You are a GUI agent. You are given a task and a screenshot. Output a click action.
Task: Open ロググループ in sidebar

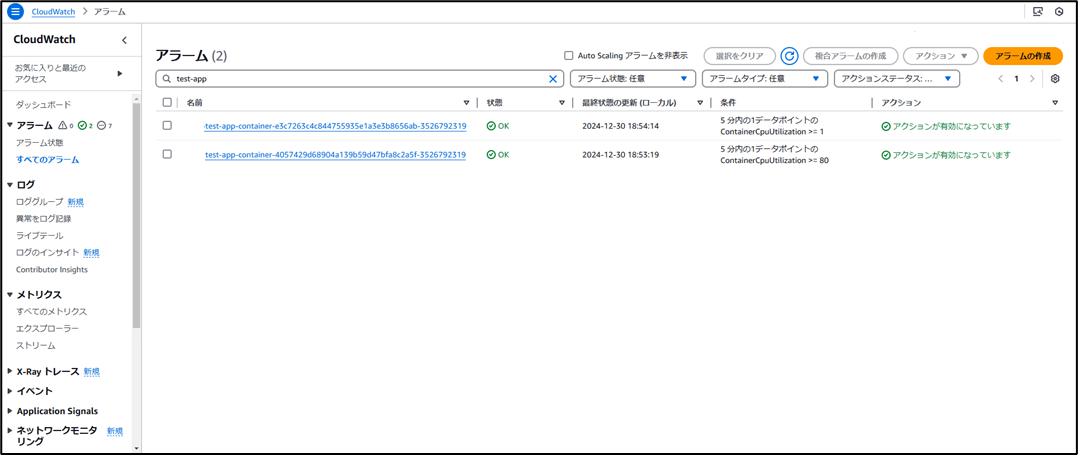coord(39,201)
